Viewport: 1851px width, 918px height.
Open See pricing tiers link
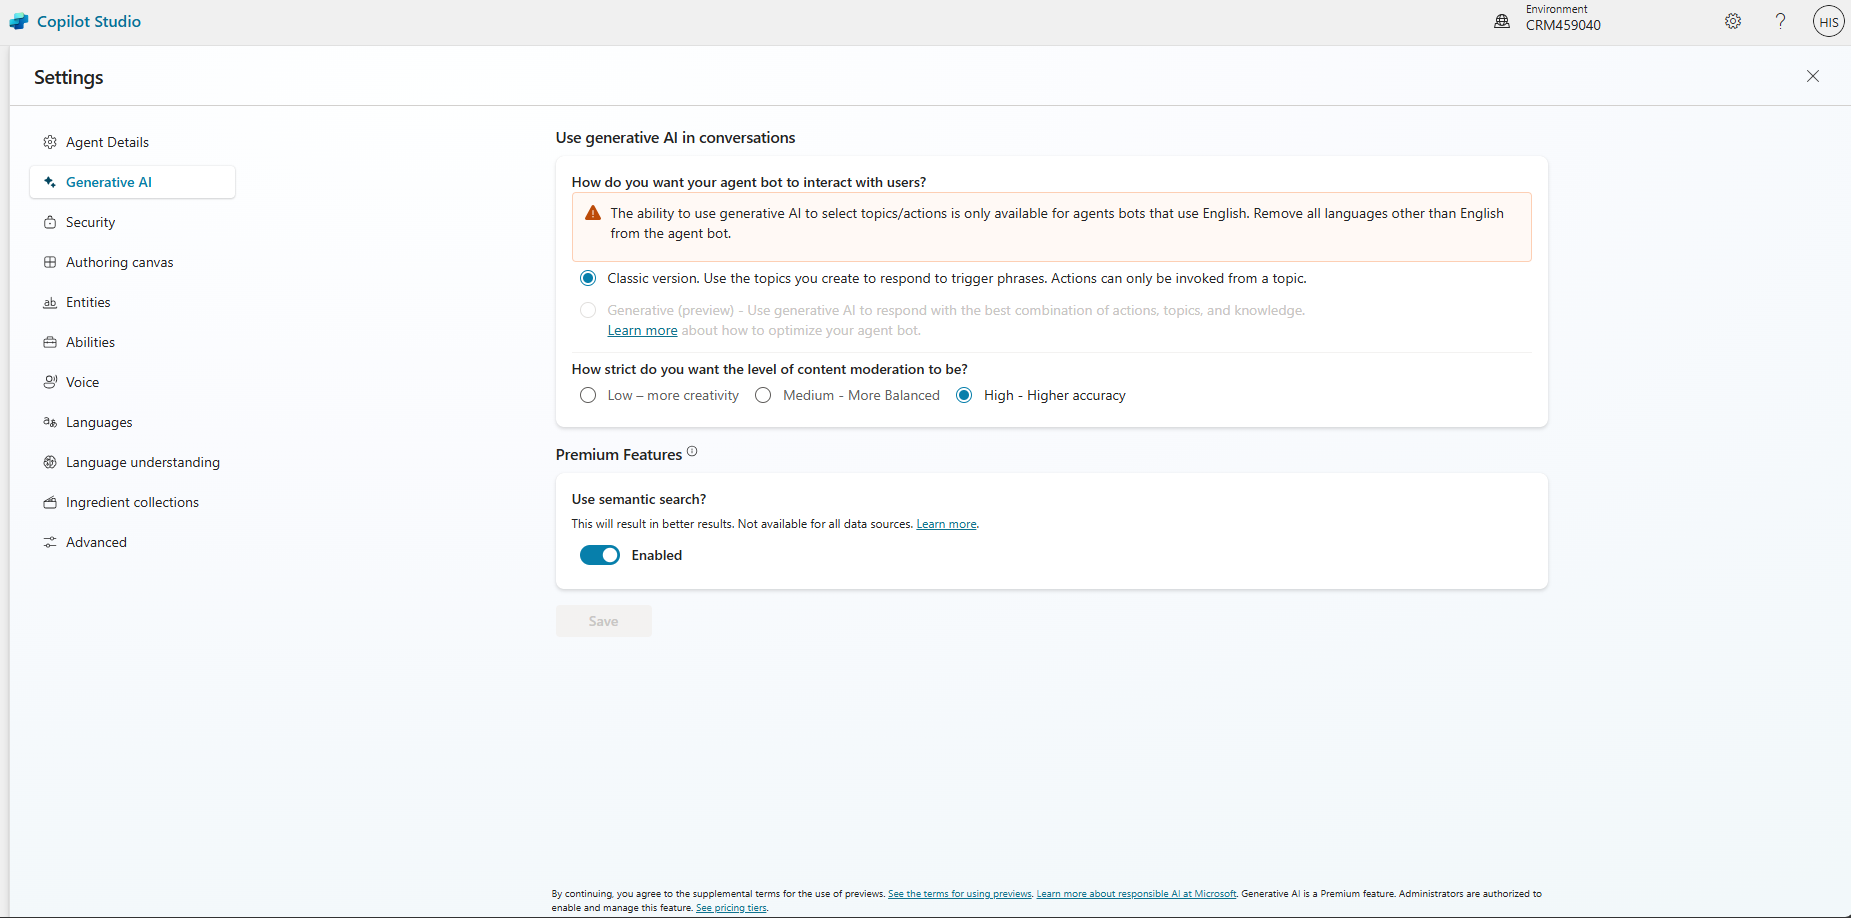coord(731,908)
